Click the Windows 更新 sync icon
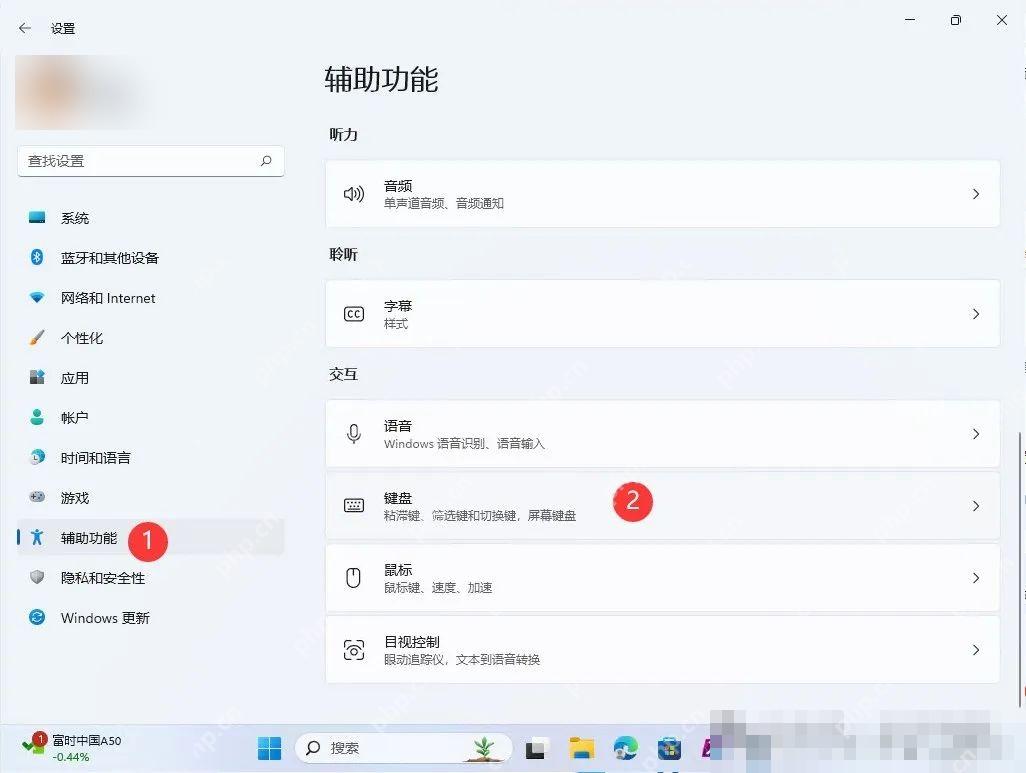1026x773 pixels. 37,617
